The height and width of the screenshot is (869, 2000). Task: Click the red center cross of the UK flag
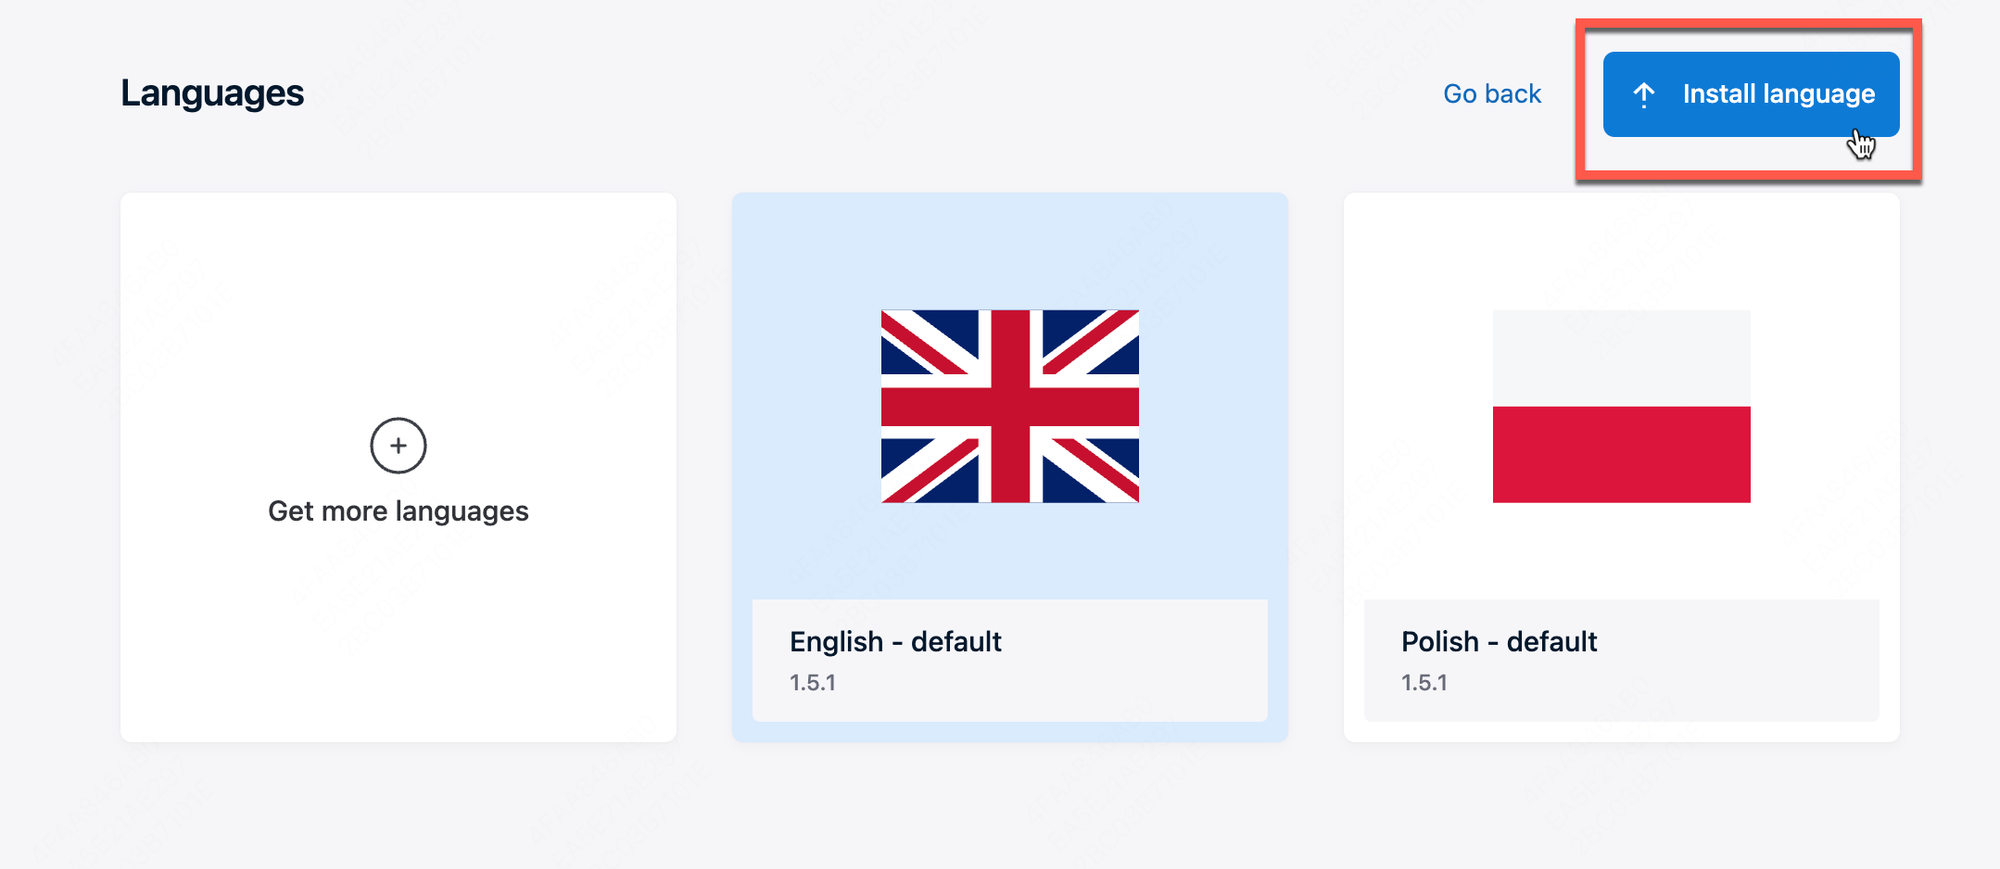[x=1010, y=406]
